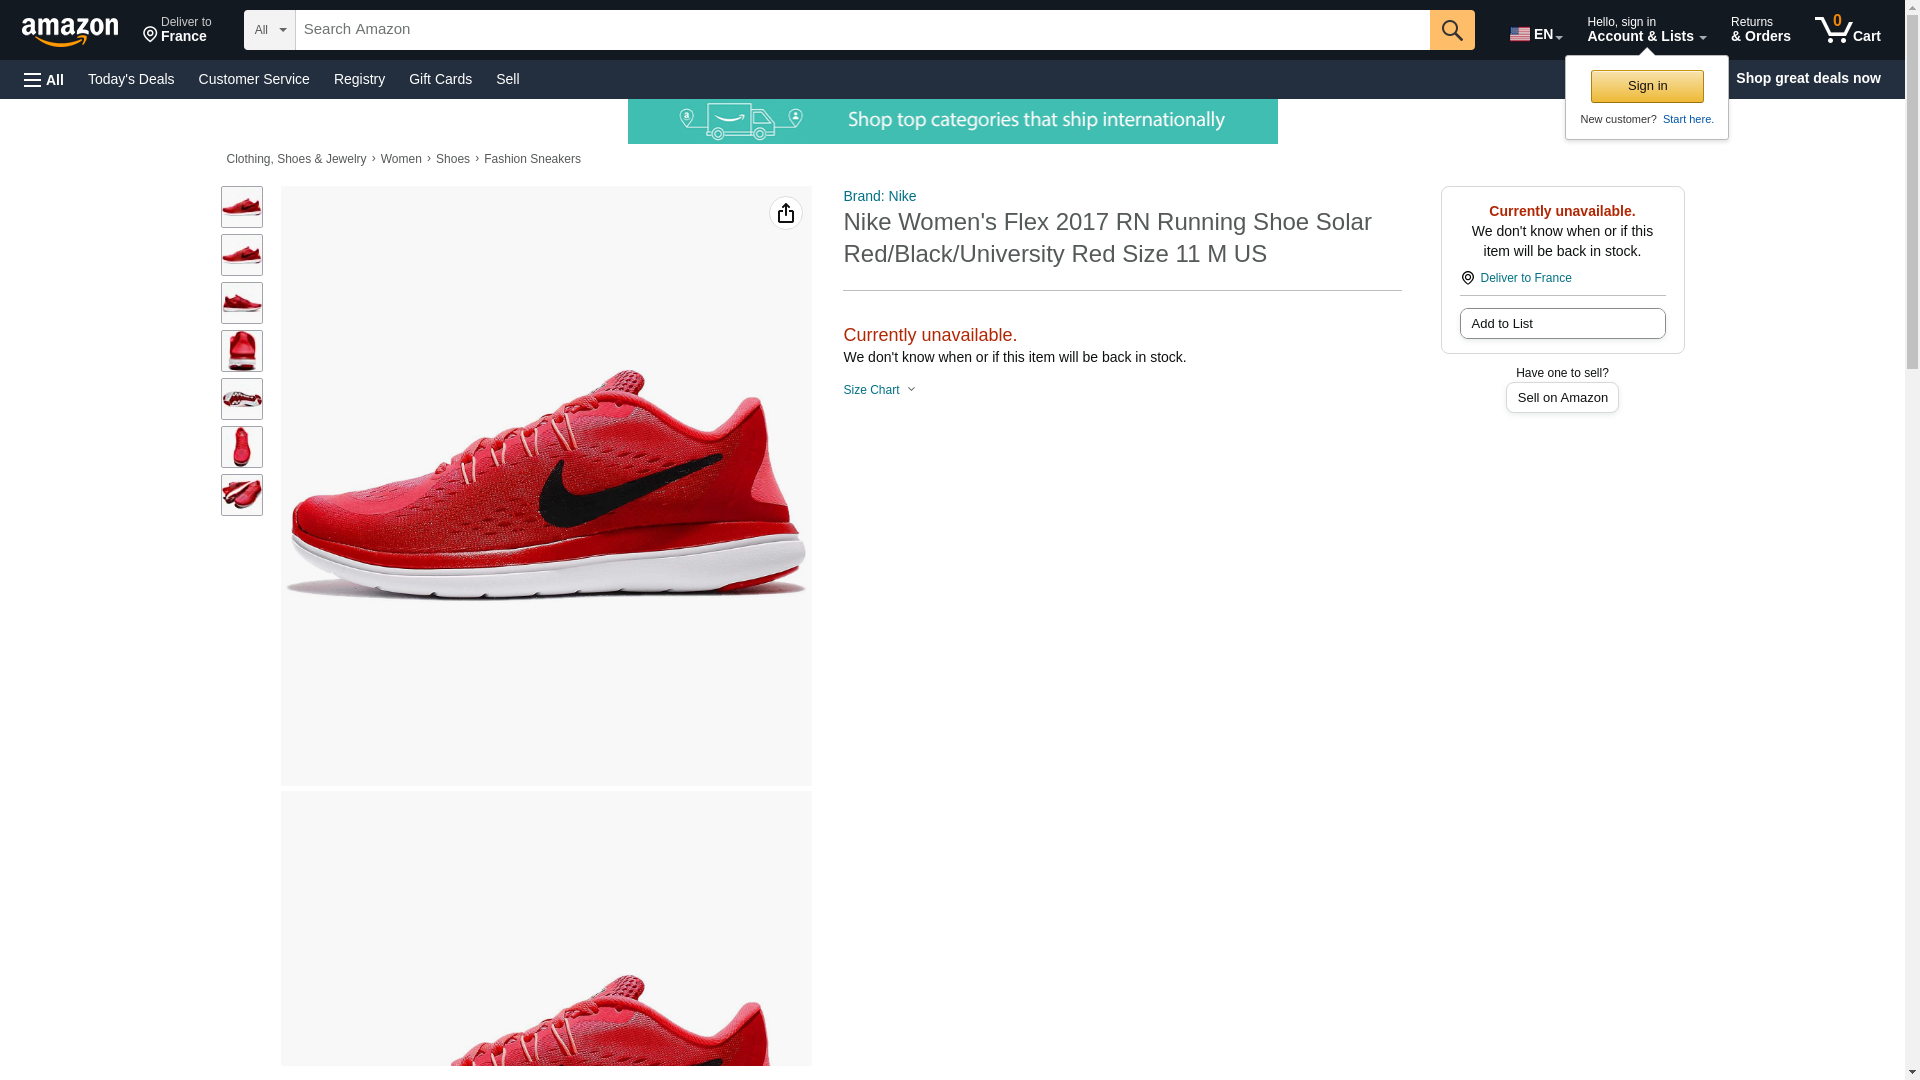Open the shopping cart
Screen dimensions: 1920x1080
pos(1847,30)
